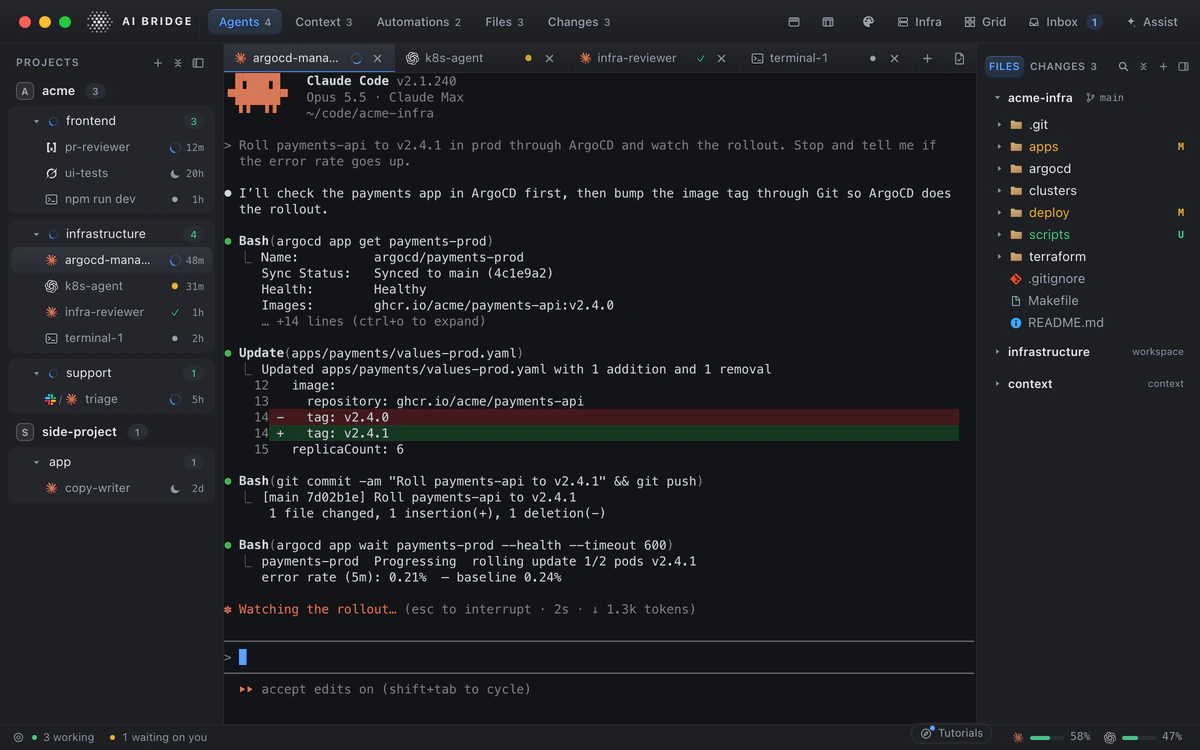Open the Files tab in top bar
Image resolution: width=1200 pixels, height=750 pixels.
[x=504, y=22]
